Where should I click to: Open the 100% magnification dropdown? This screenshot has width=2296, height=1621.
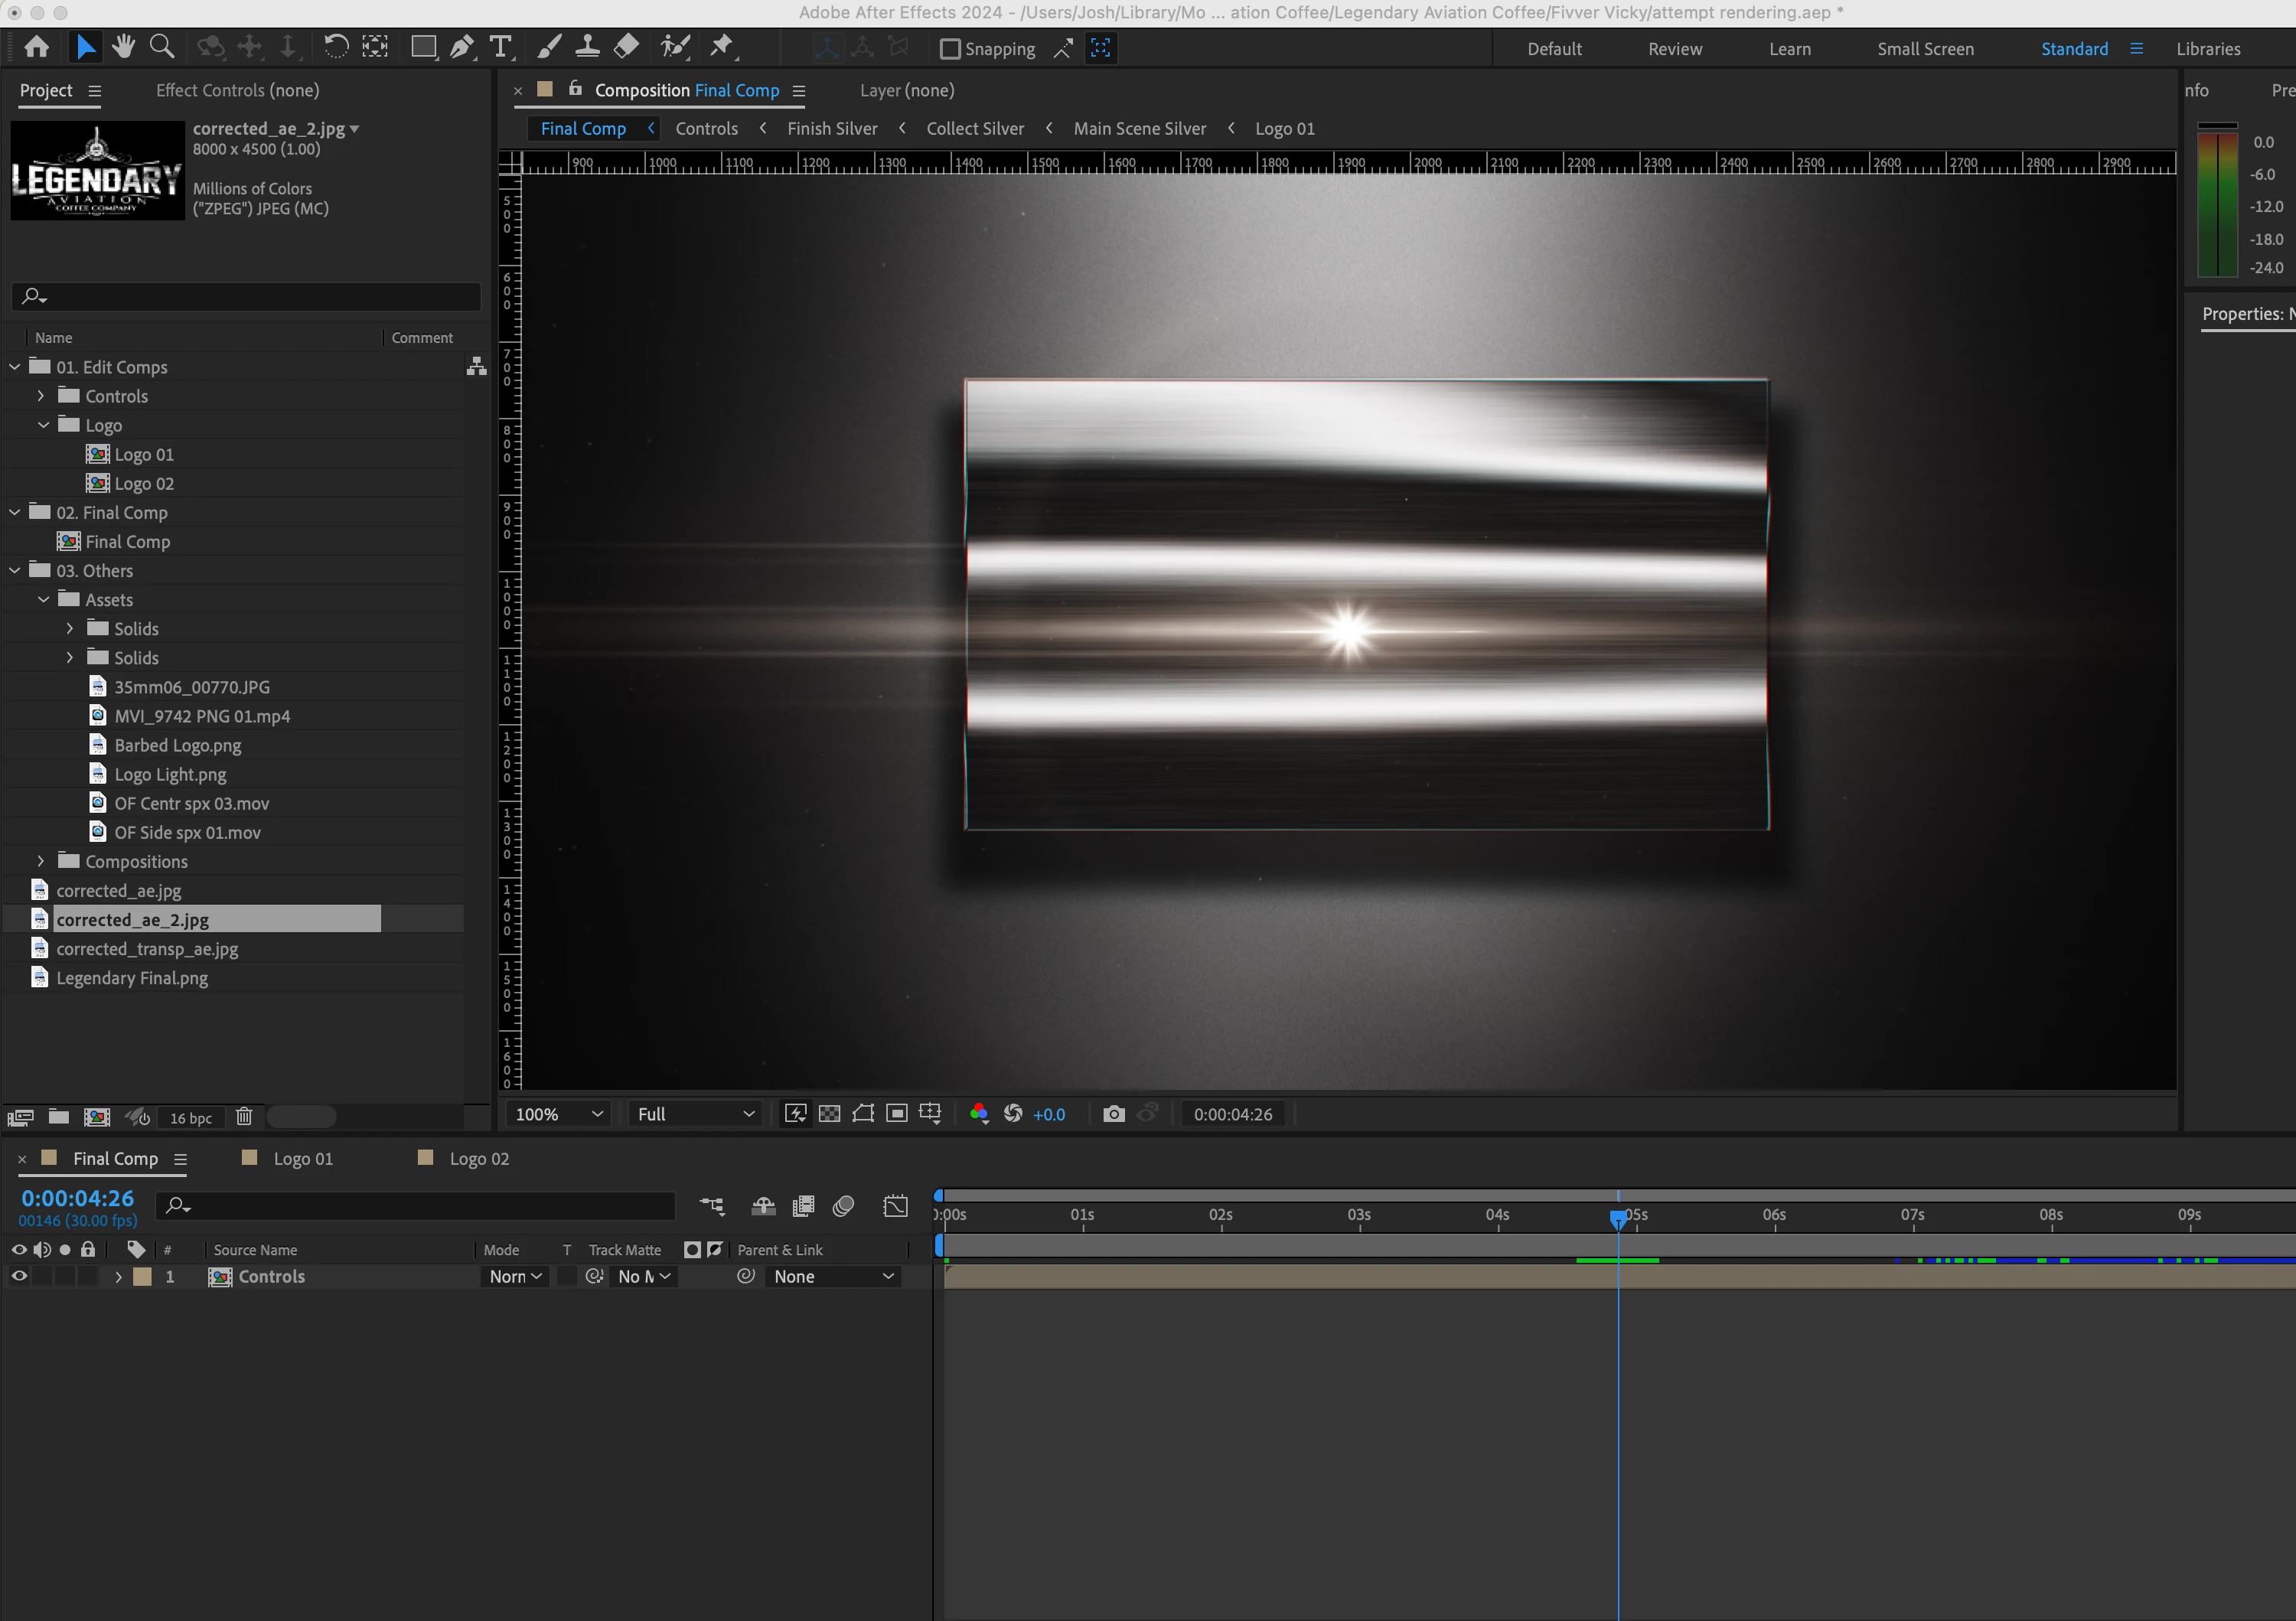coord(559,1114)
